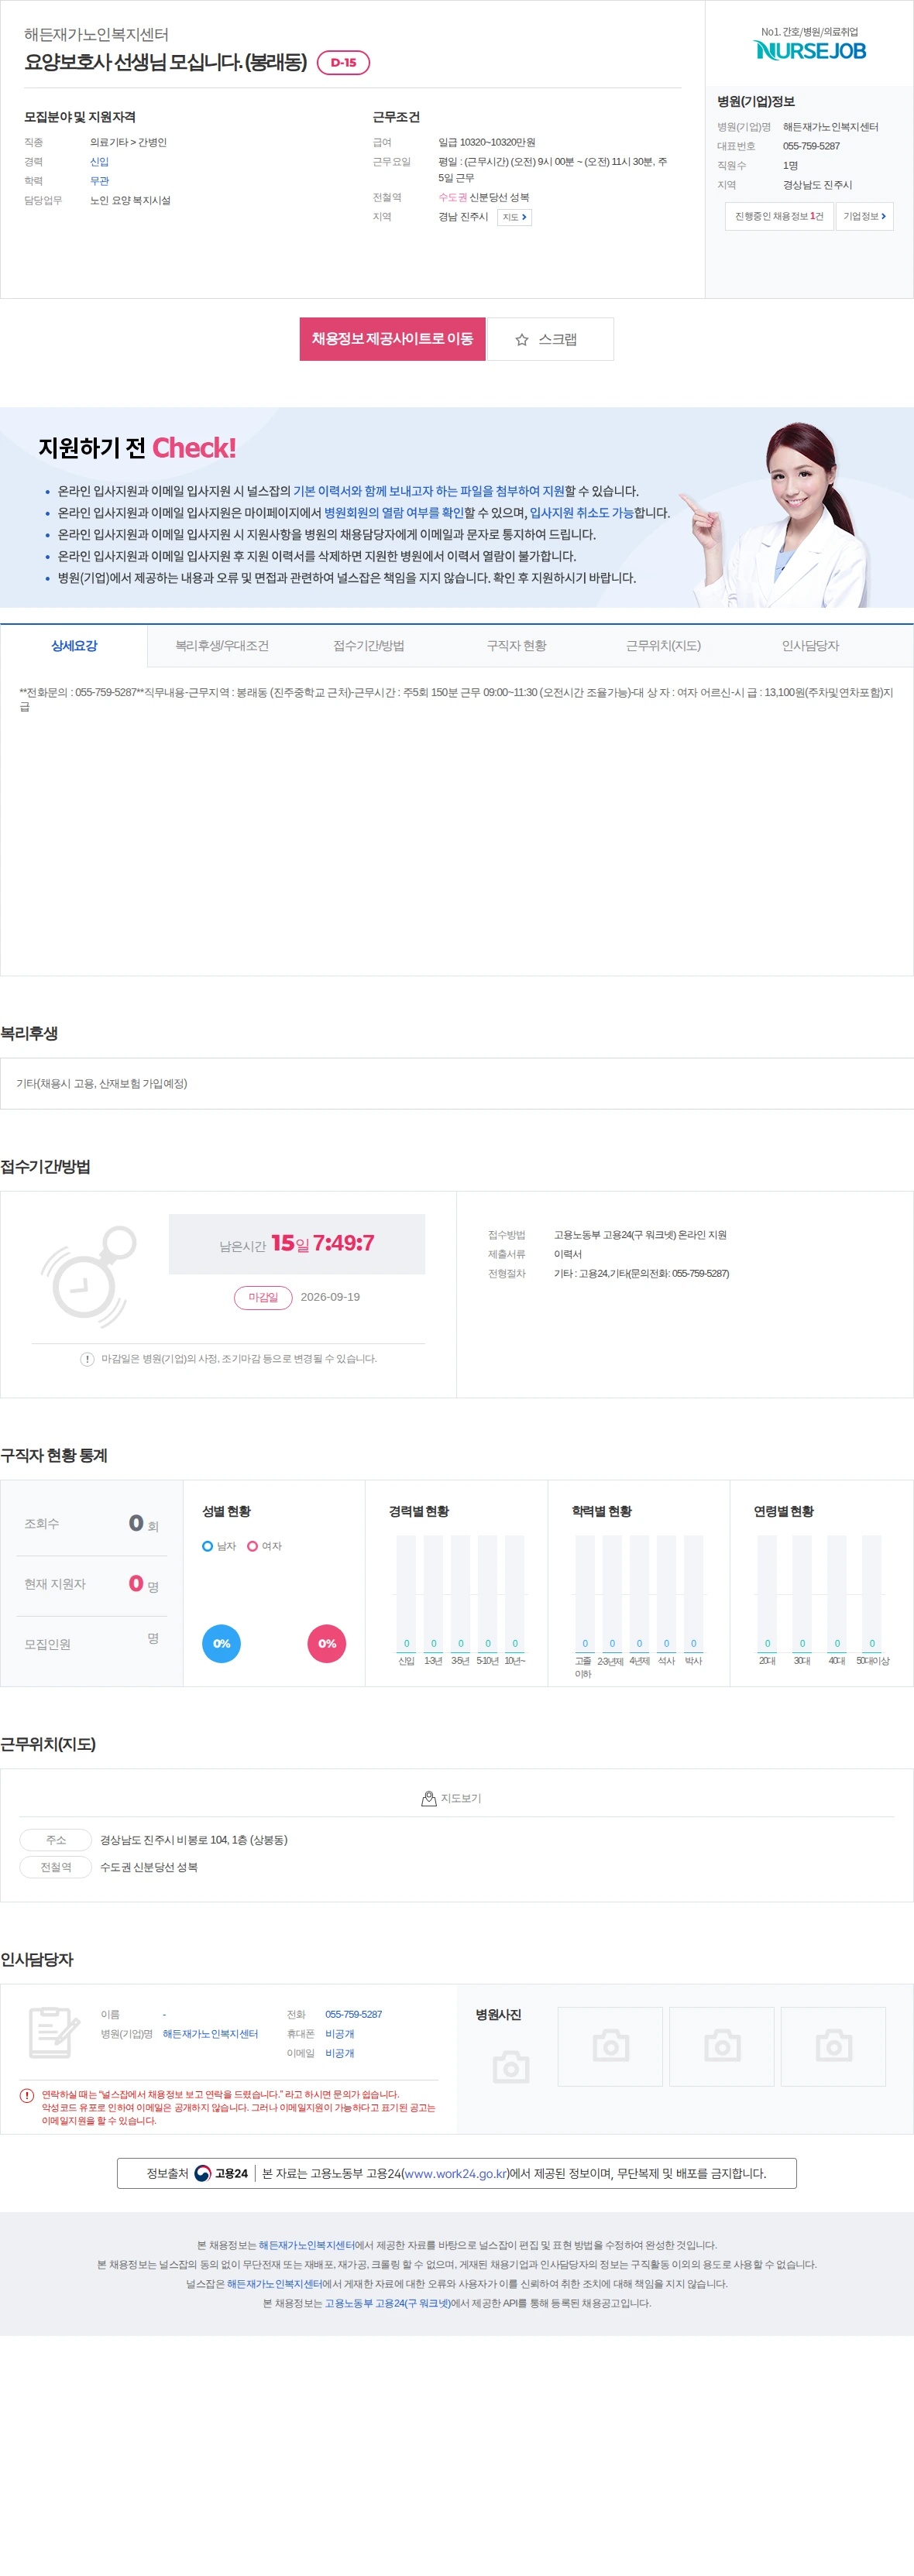Click the star scrap icon
The width and height of the screenshot is (914, 2576).
[521, 340]
